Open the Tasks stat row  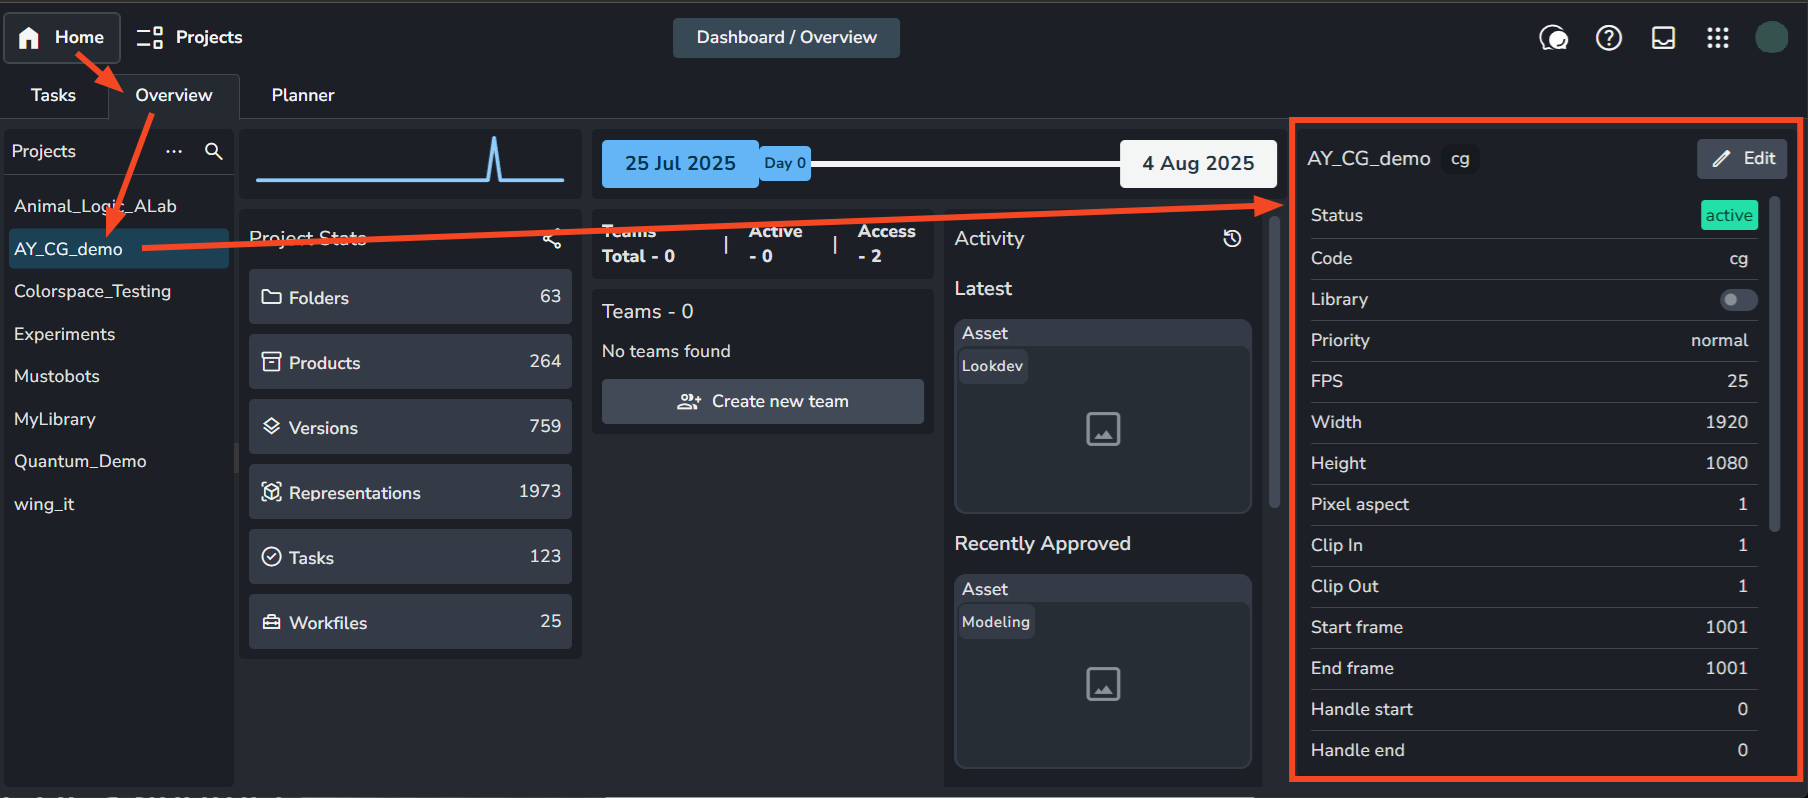(410, 557)
